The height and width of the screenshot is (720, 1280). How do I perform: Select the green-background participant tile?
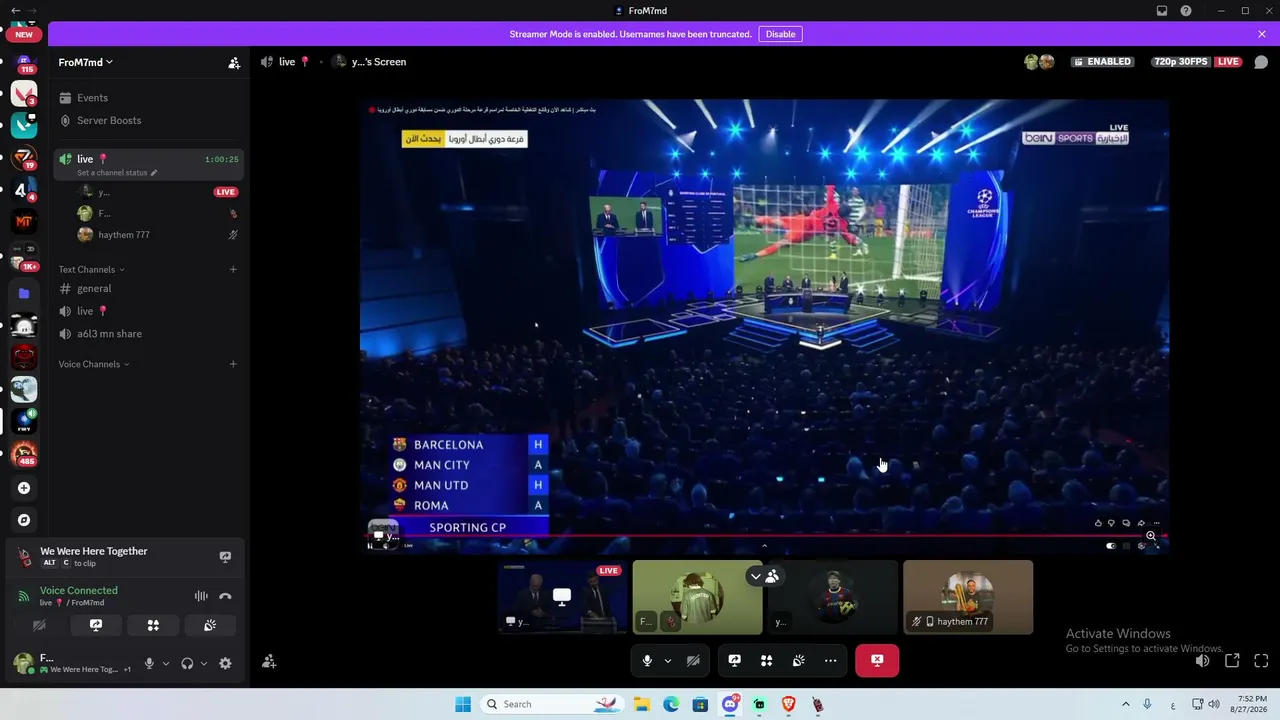click(x=698, y=597)
